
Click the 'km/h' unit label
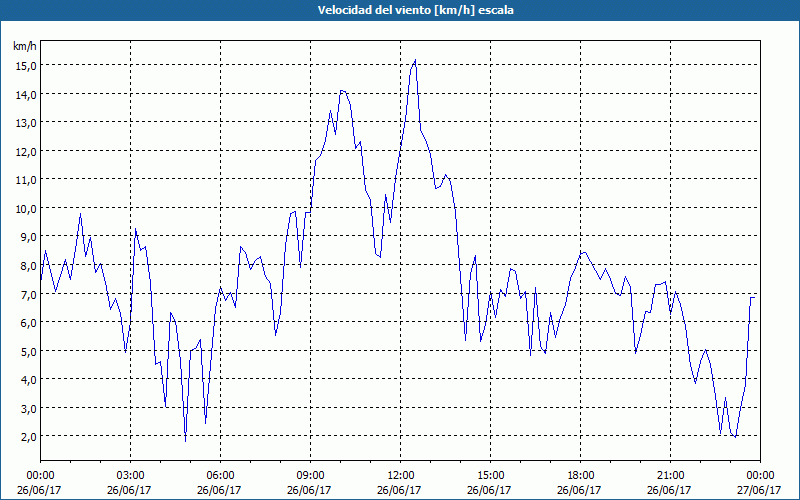[x=24, y=46]
